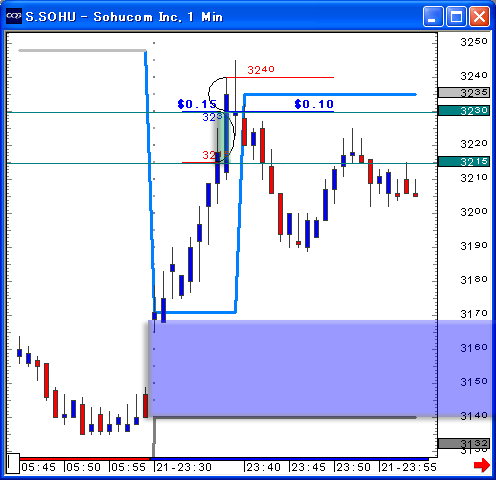Click the 3235 gray price marker
496x480 pixels.
point(464,93)
